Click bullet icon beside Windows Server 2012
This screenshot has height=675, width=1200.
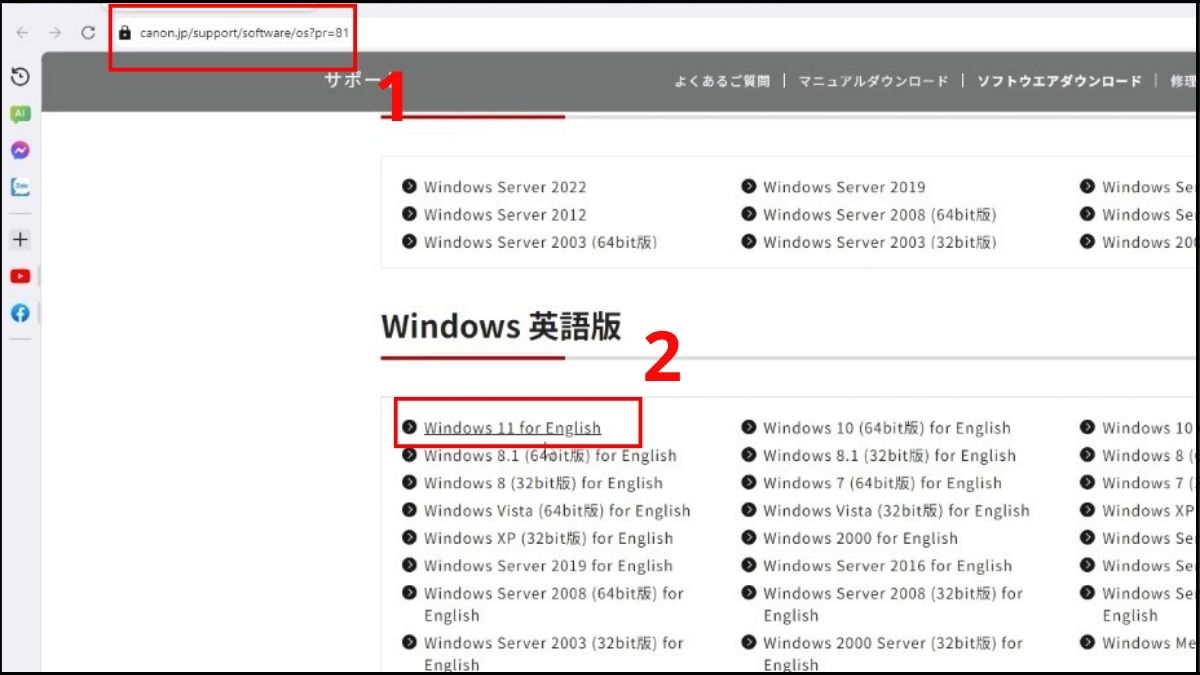(409, 214)
